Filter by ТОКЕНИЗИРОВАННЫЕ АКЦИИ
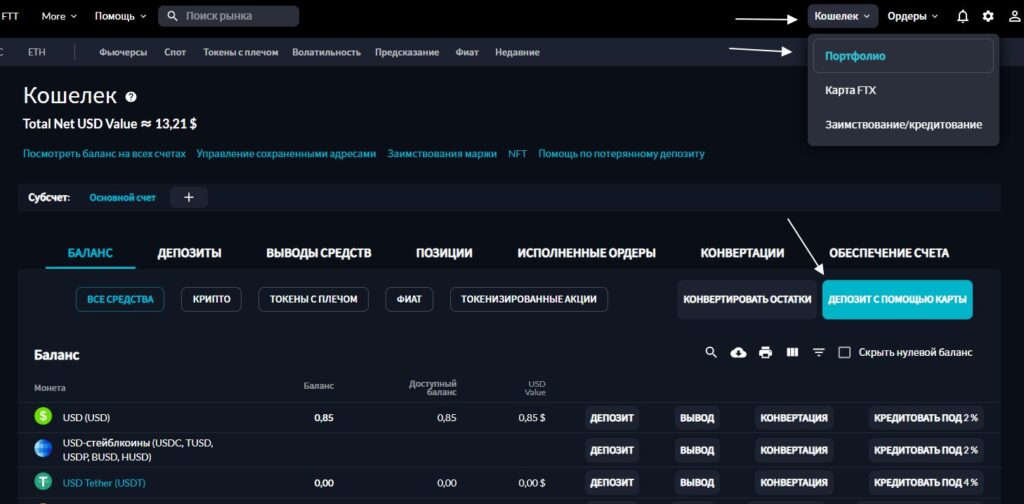Screen dimensions: 1024x504 coord(529,300)
